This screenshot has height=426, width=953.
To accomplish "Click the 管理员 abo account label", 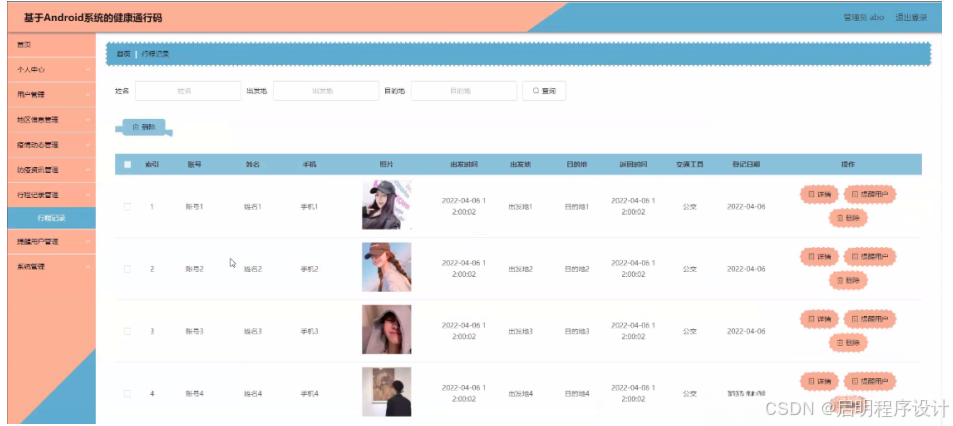I will pyautogui.click(x=864, y=18).
